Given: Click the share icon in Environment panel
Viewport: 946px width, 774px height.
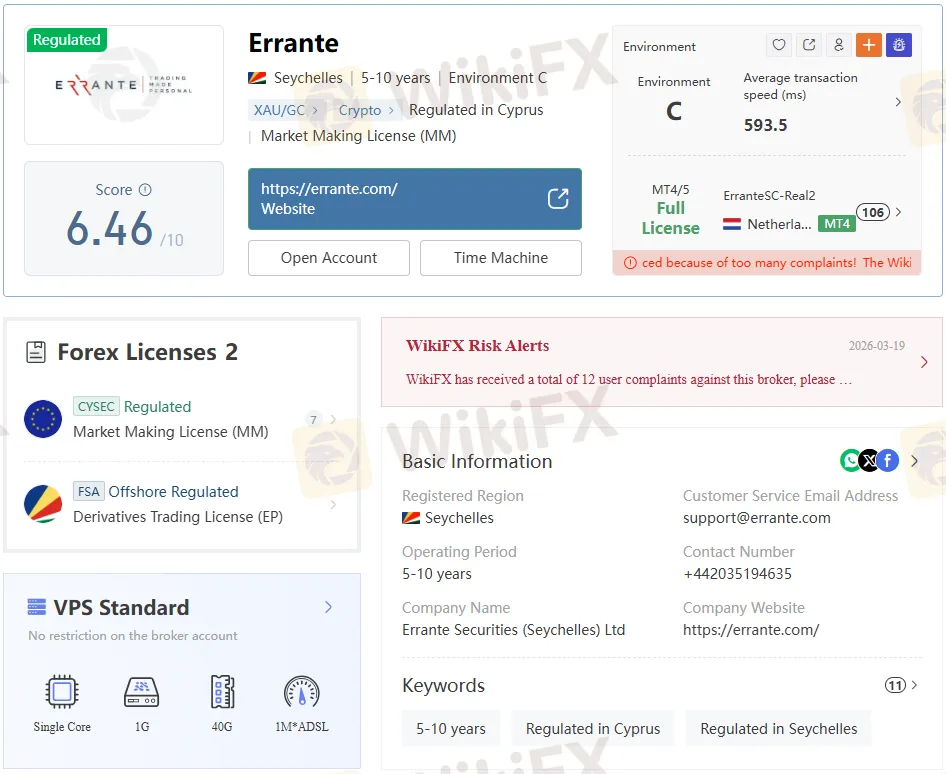Looking at the screenshot, I should pyautogui.click(x=809, y=45).
